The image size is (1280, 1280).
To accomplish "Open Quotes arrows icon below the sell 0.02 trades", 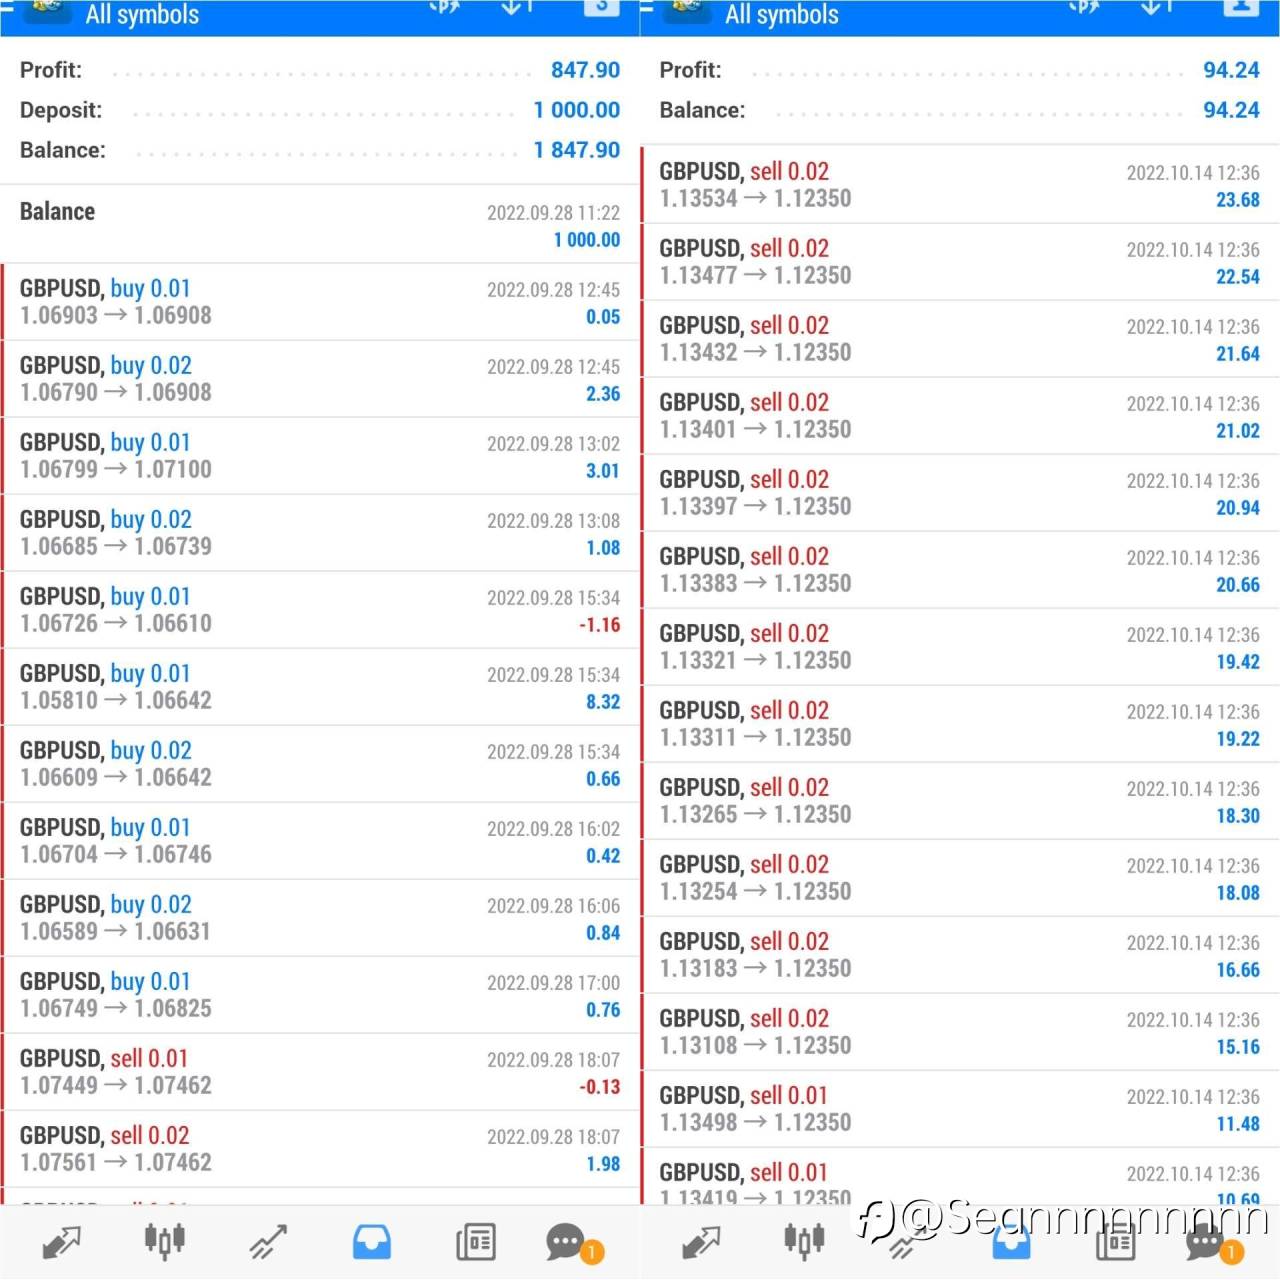I will (x=701, y=1243).
